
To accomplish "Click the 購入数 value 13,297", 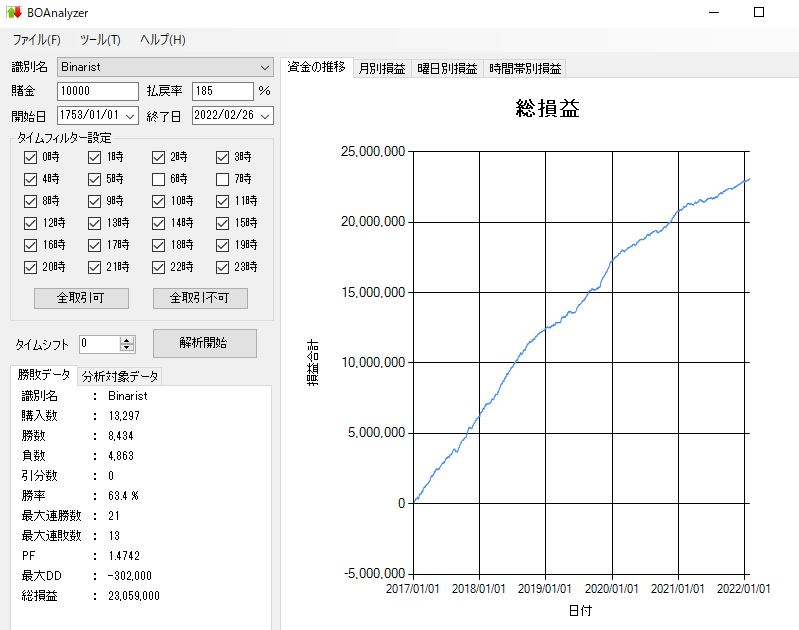I will pyautogui.click(x=124, y=416).
